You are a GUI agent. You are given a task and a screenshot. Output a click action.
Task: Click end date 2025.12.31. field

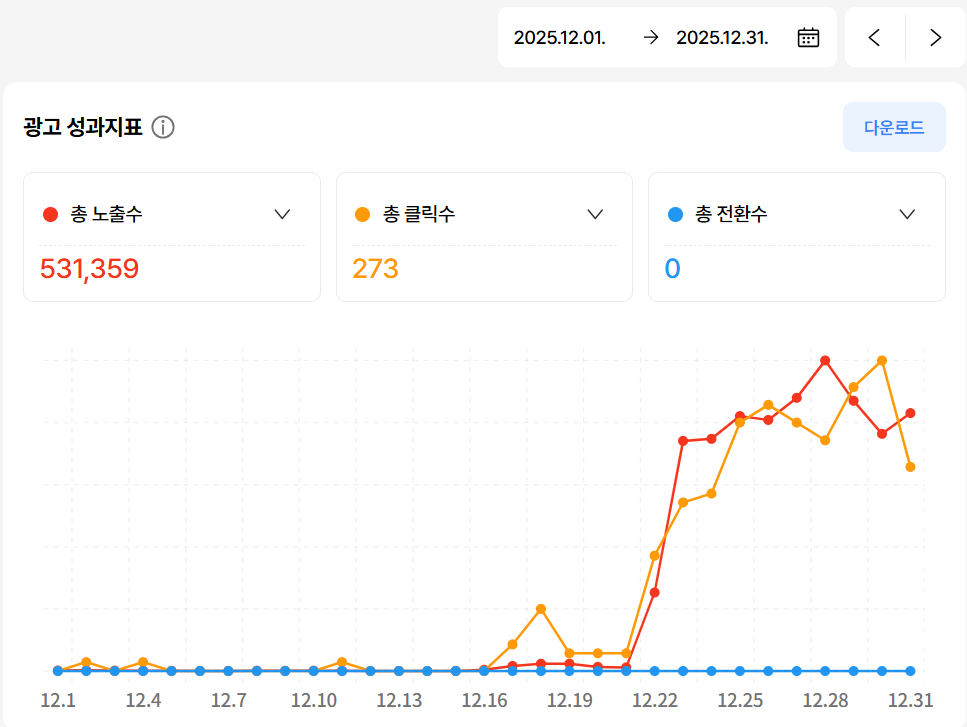pos(722,38)
